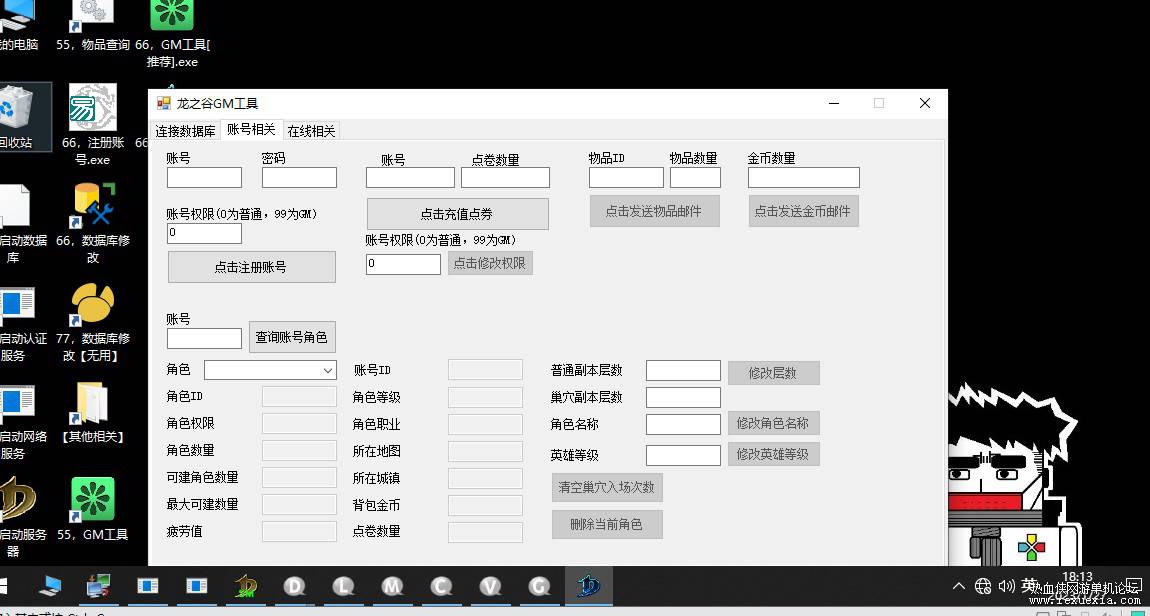Focus the 物品ID input field

tap(626, 177)
